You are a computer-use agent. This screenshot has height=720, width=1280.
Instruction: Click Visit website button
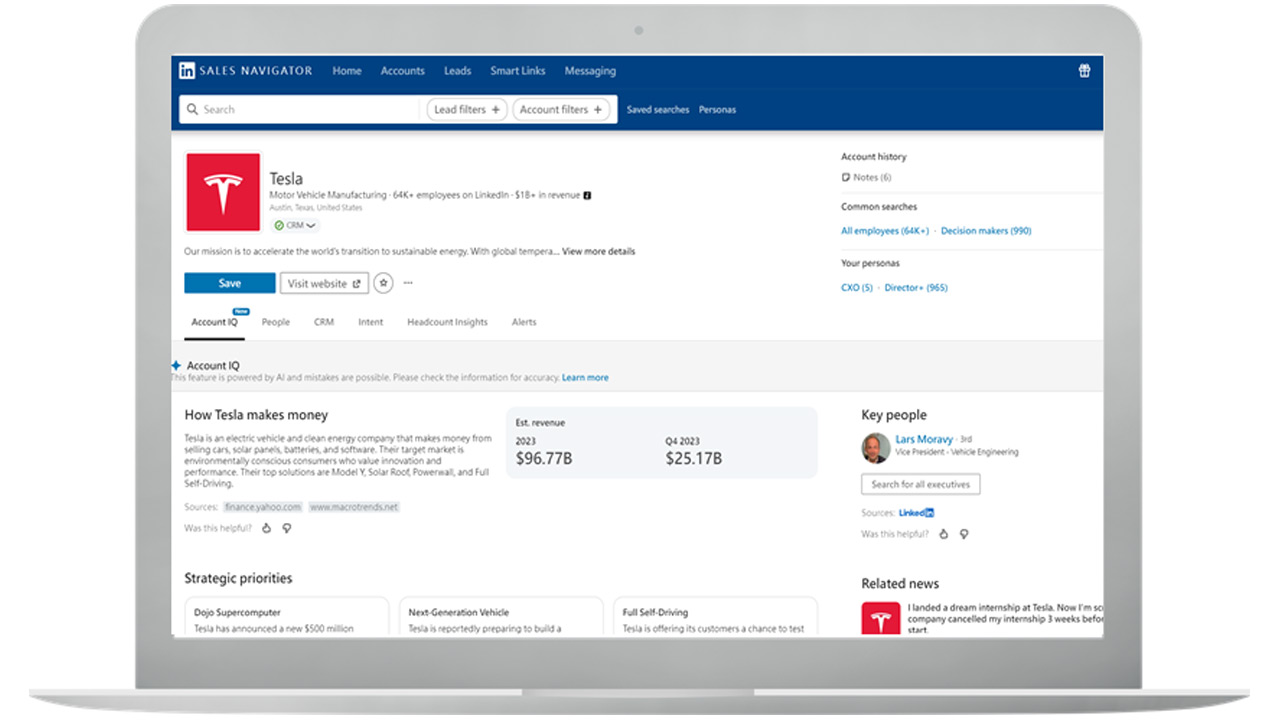(x=324, y=284)
